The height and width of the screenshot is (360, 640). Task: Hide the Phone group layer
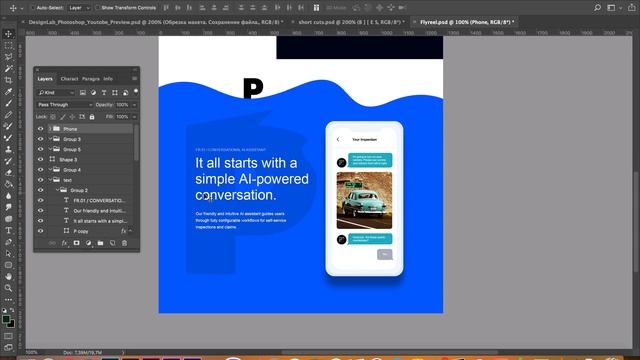tap(40, 129)
